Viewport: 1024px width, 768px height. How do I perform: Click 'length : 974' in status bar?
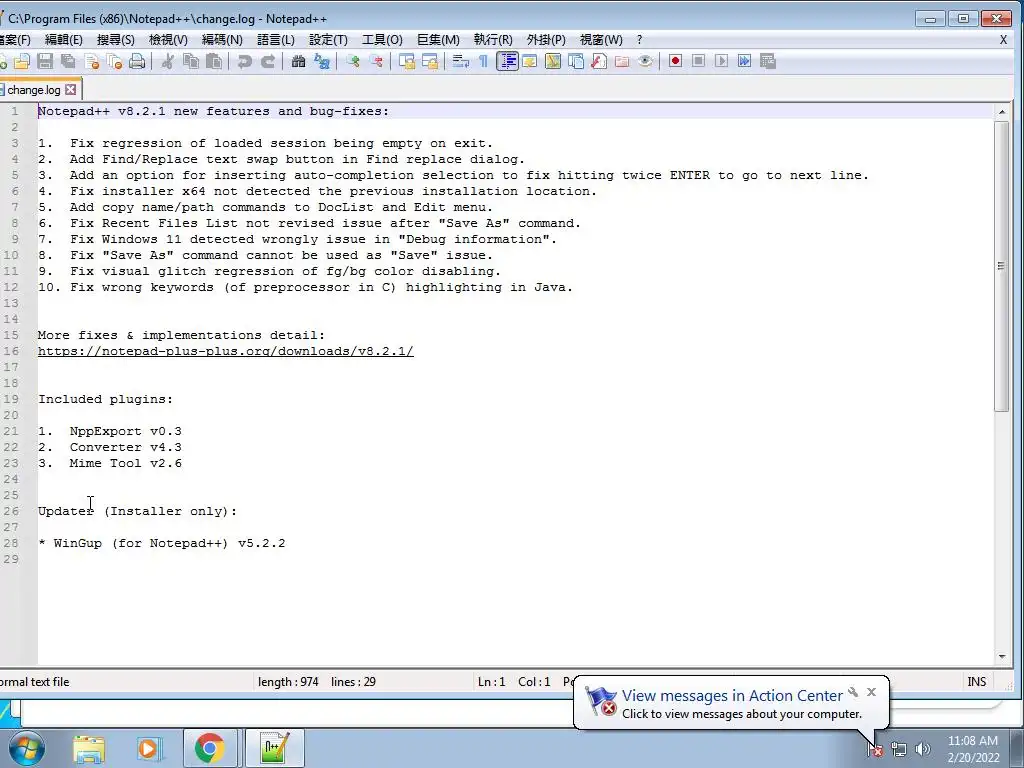(x=288, y=682)
